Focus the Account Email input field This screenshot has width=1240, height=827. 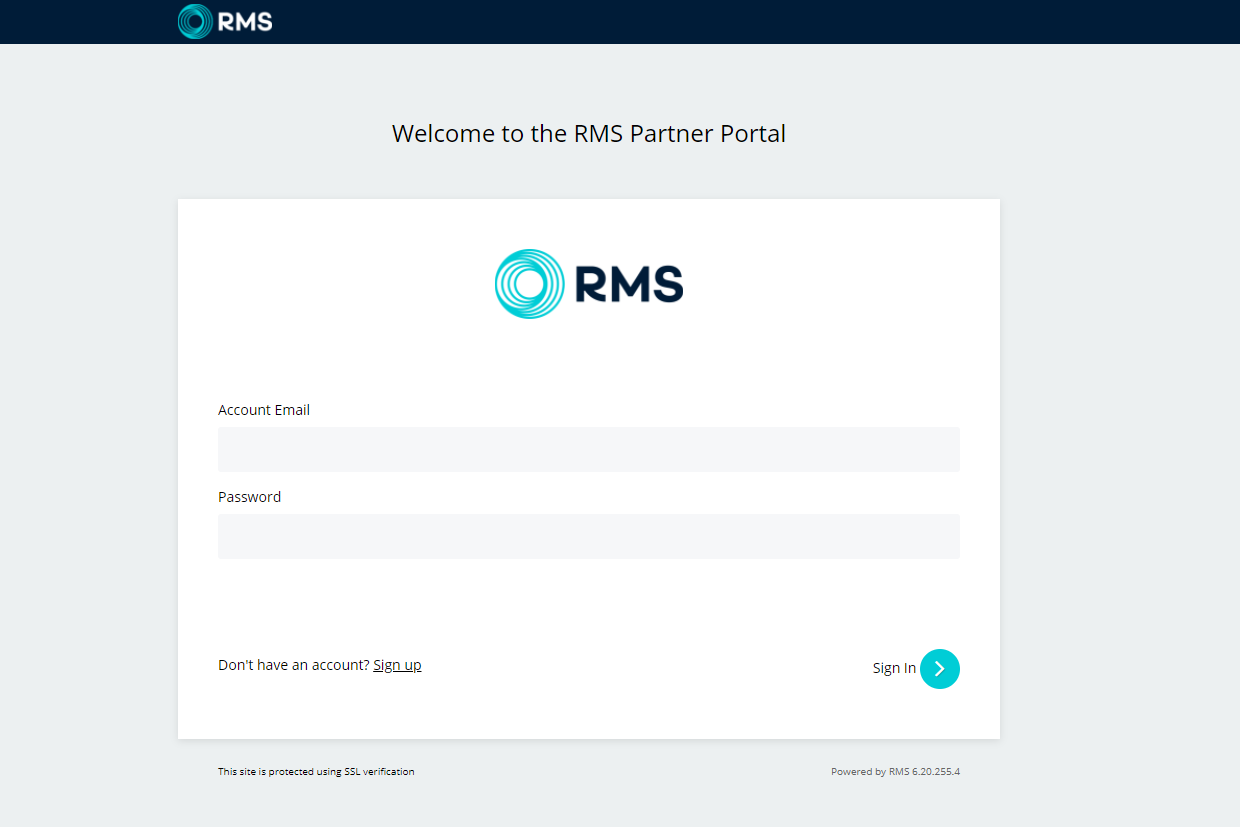coord(589,449)
